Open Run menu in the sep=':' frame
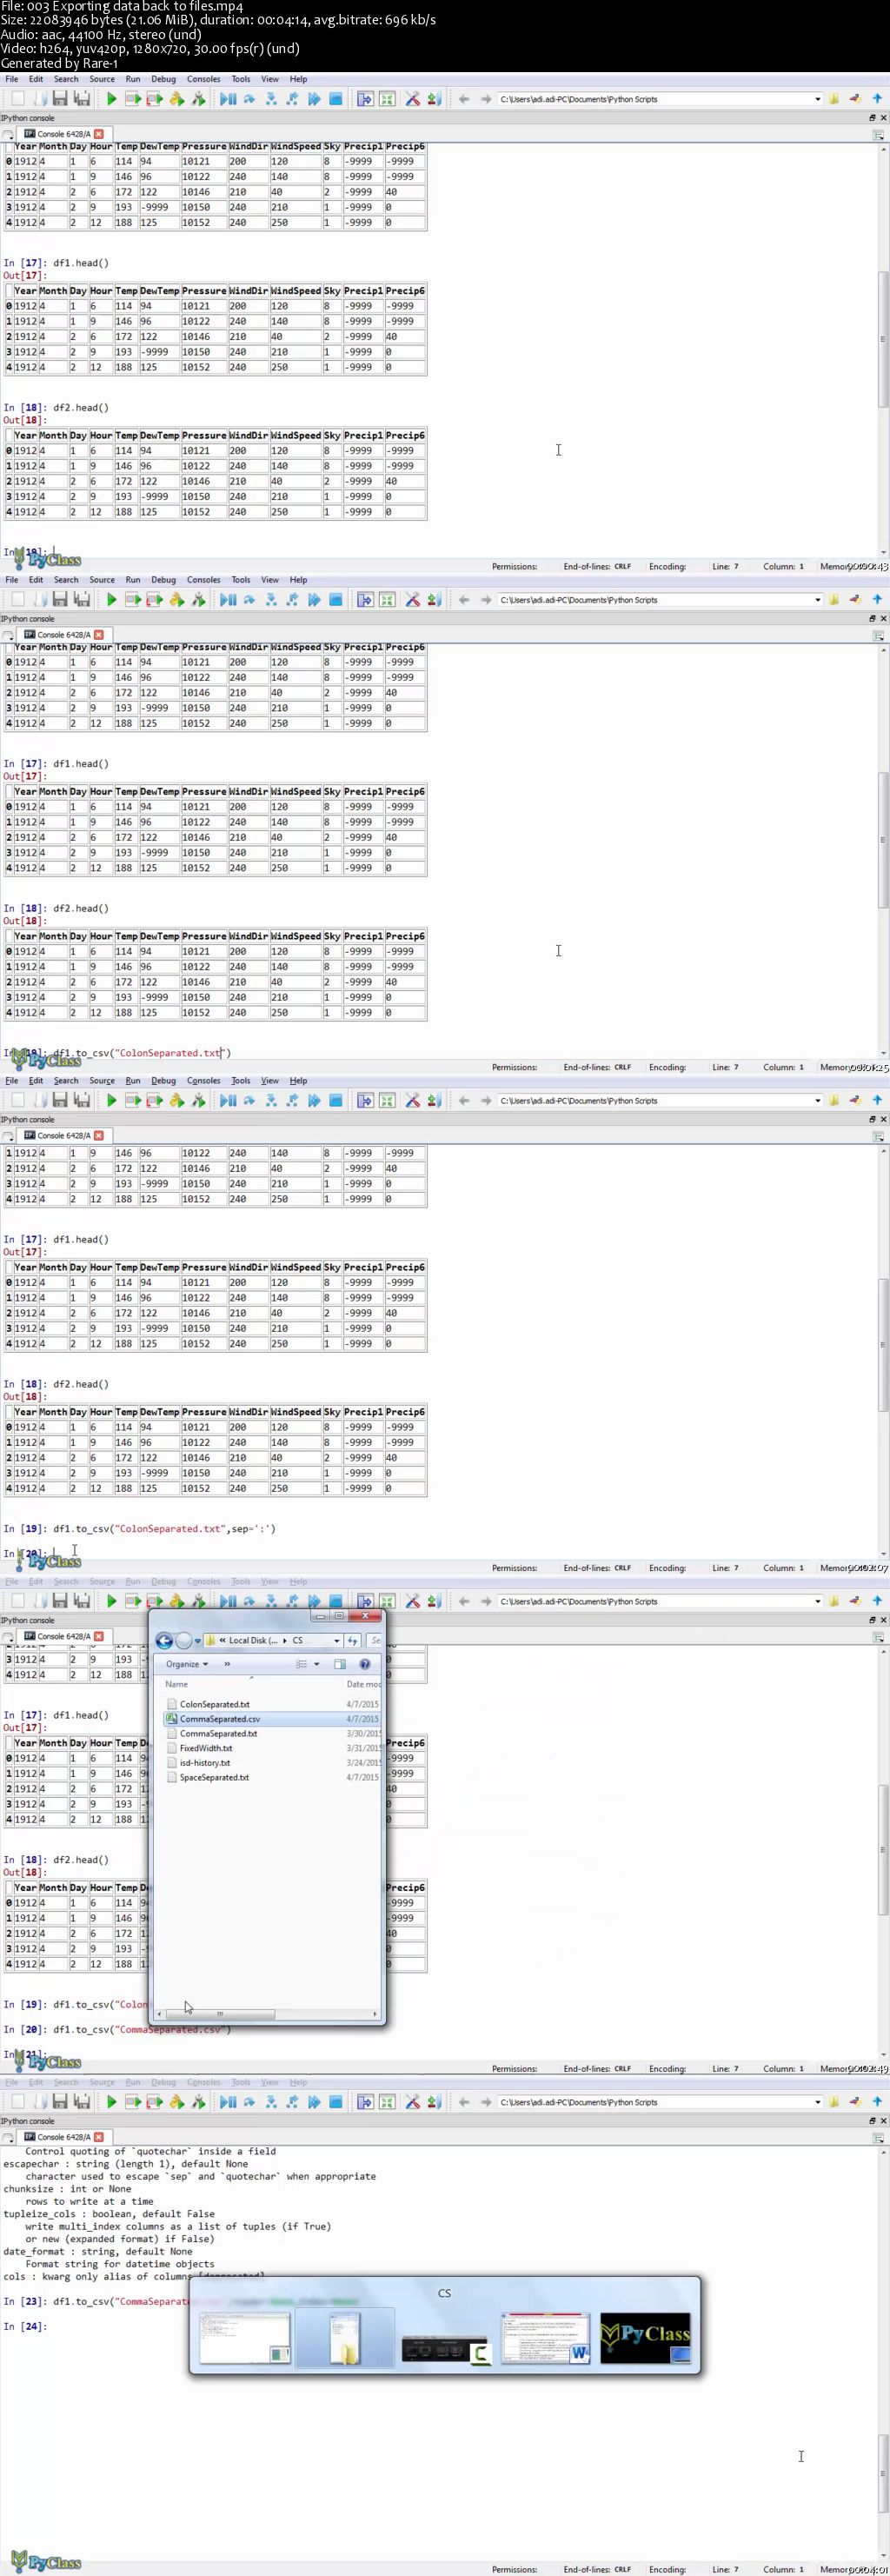Screen dimensions: 890x2576 click(x=133, y=1081)
